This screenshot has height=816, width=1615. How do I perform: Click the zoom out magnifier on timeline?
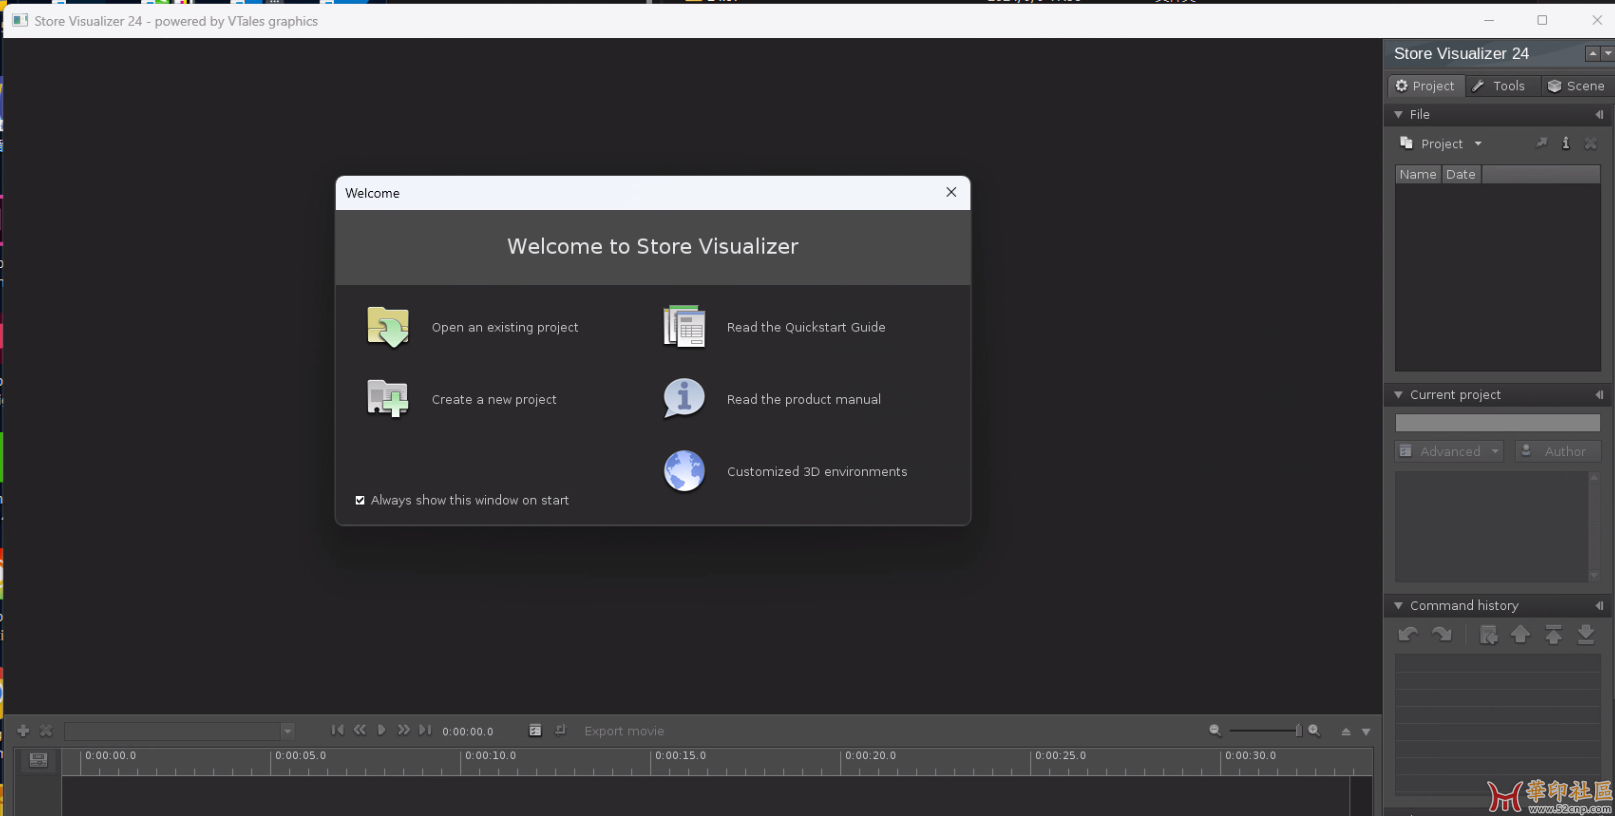click(x=1215, y=731)
